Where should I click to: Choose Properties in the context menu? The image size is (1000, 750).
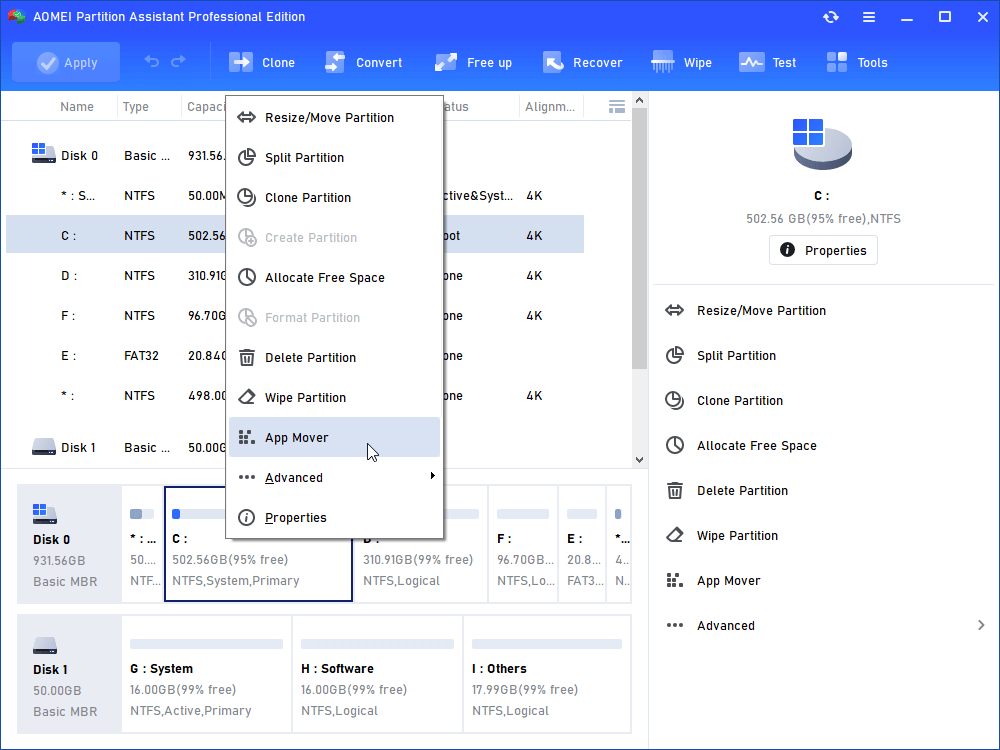[x=334, y=517]
